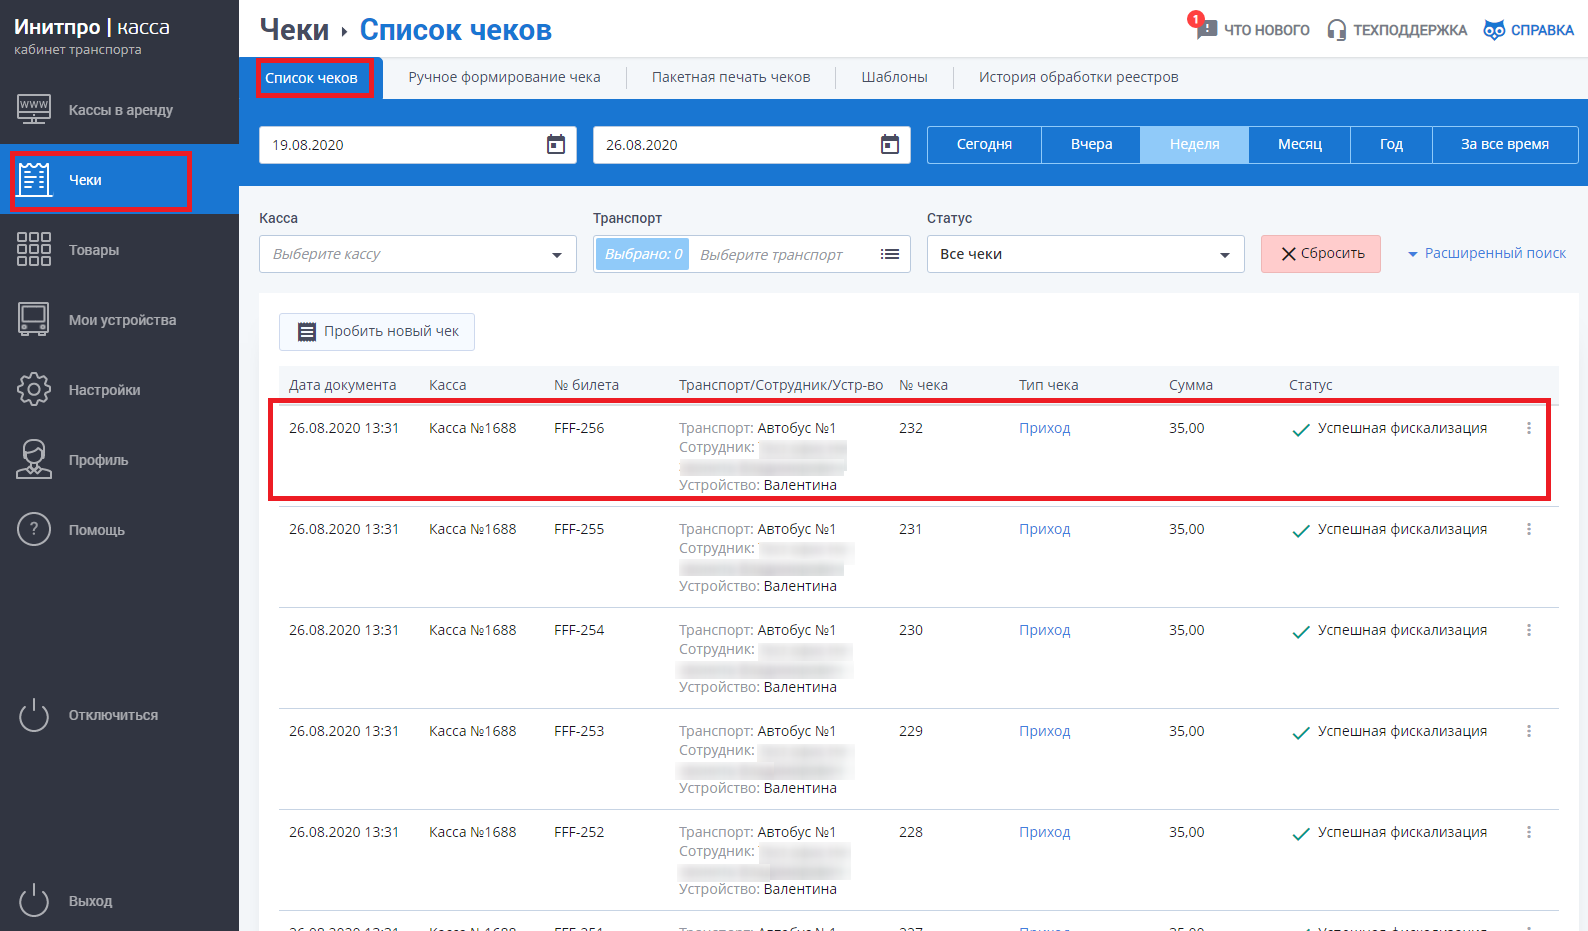
Task: Click Приход link for receipt 229
Action: point(1045,731)
